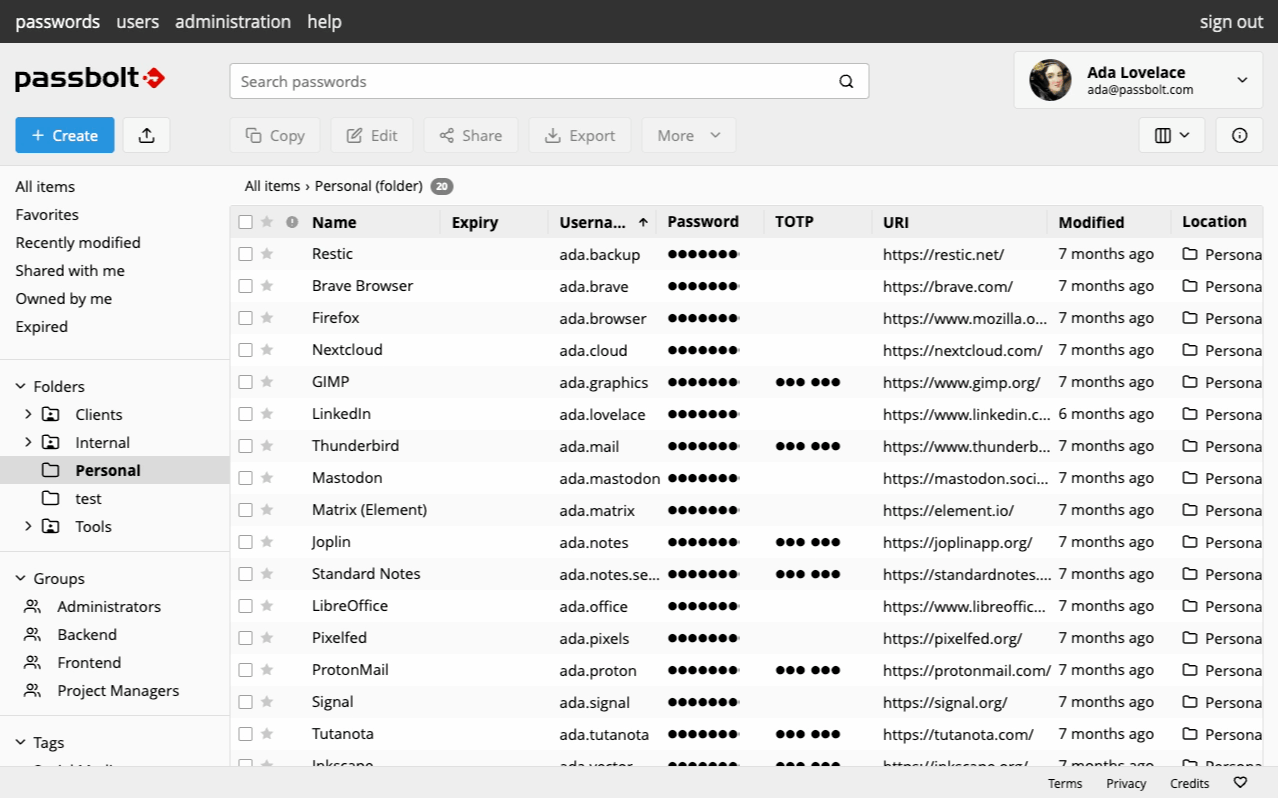This screenshot has height=798, width=1278.
Task: Check the Nextcloud row checkbox
Action: (246, 350)
